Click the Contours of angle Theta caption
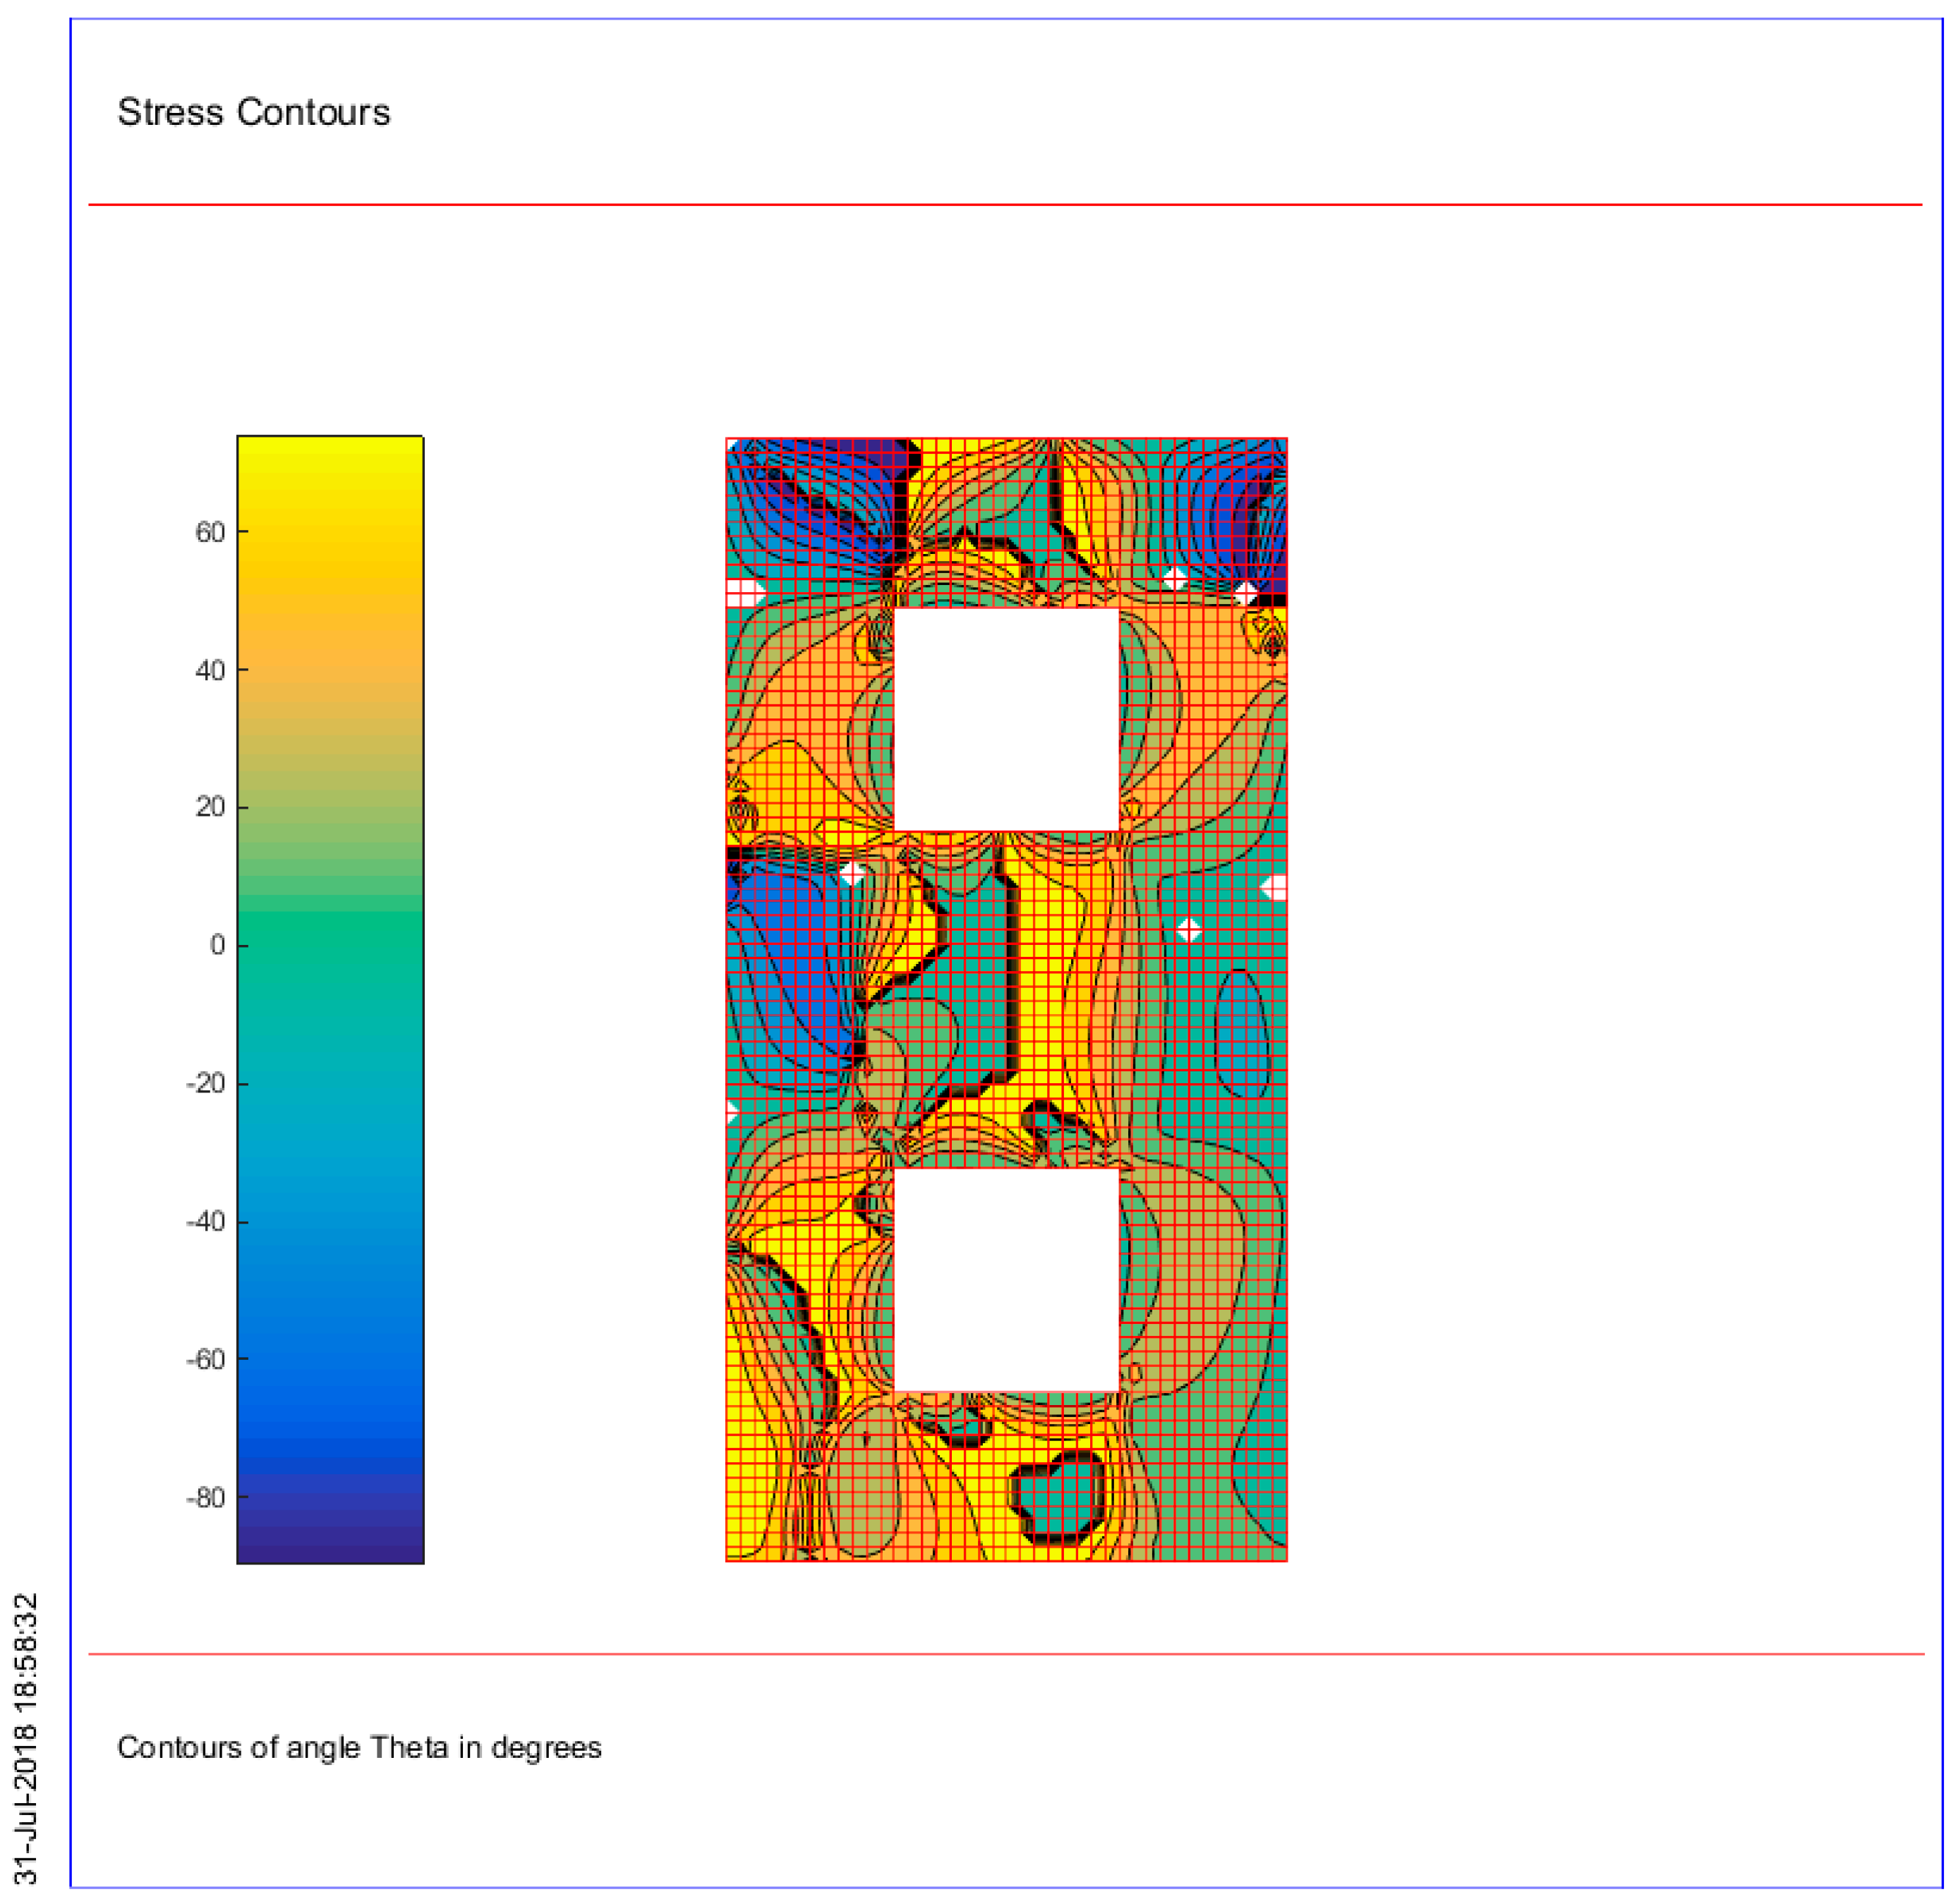The image size is (1958, 1904). [359, 1747]
